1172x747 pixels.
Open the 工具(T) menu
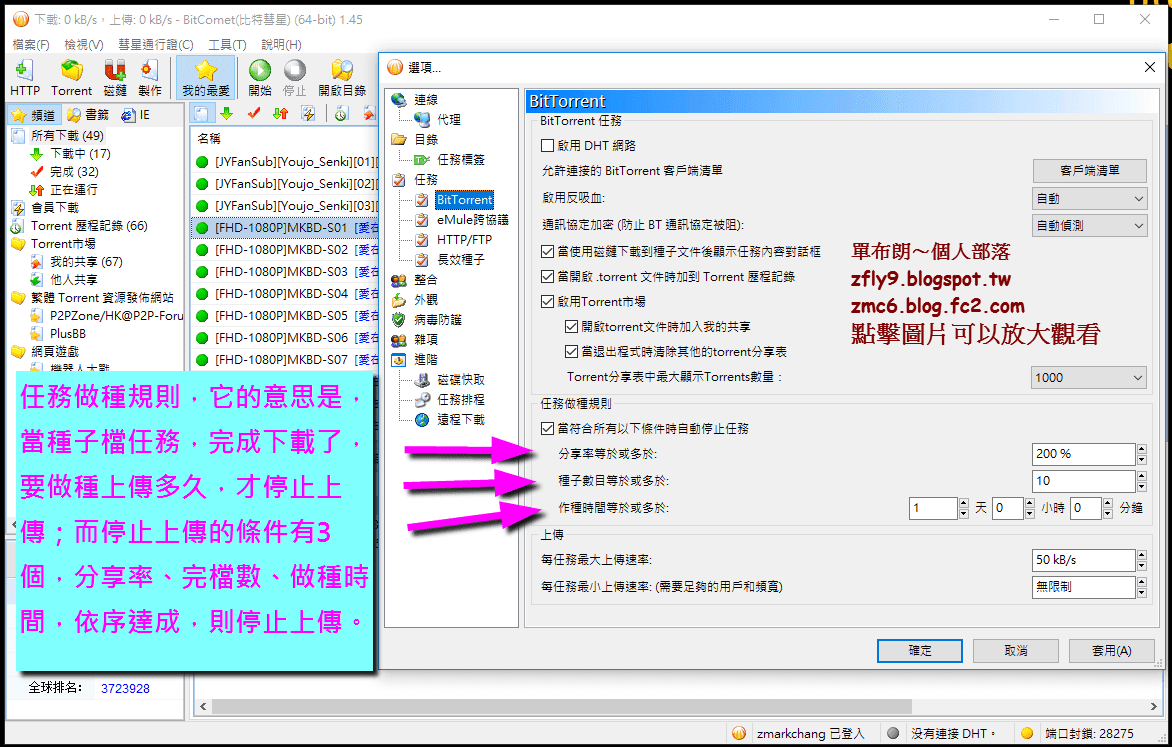227,45
